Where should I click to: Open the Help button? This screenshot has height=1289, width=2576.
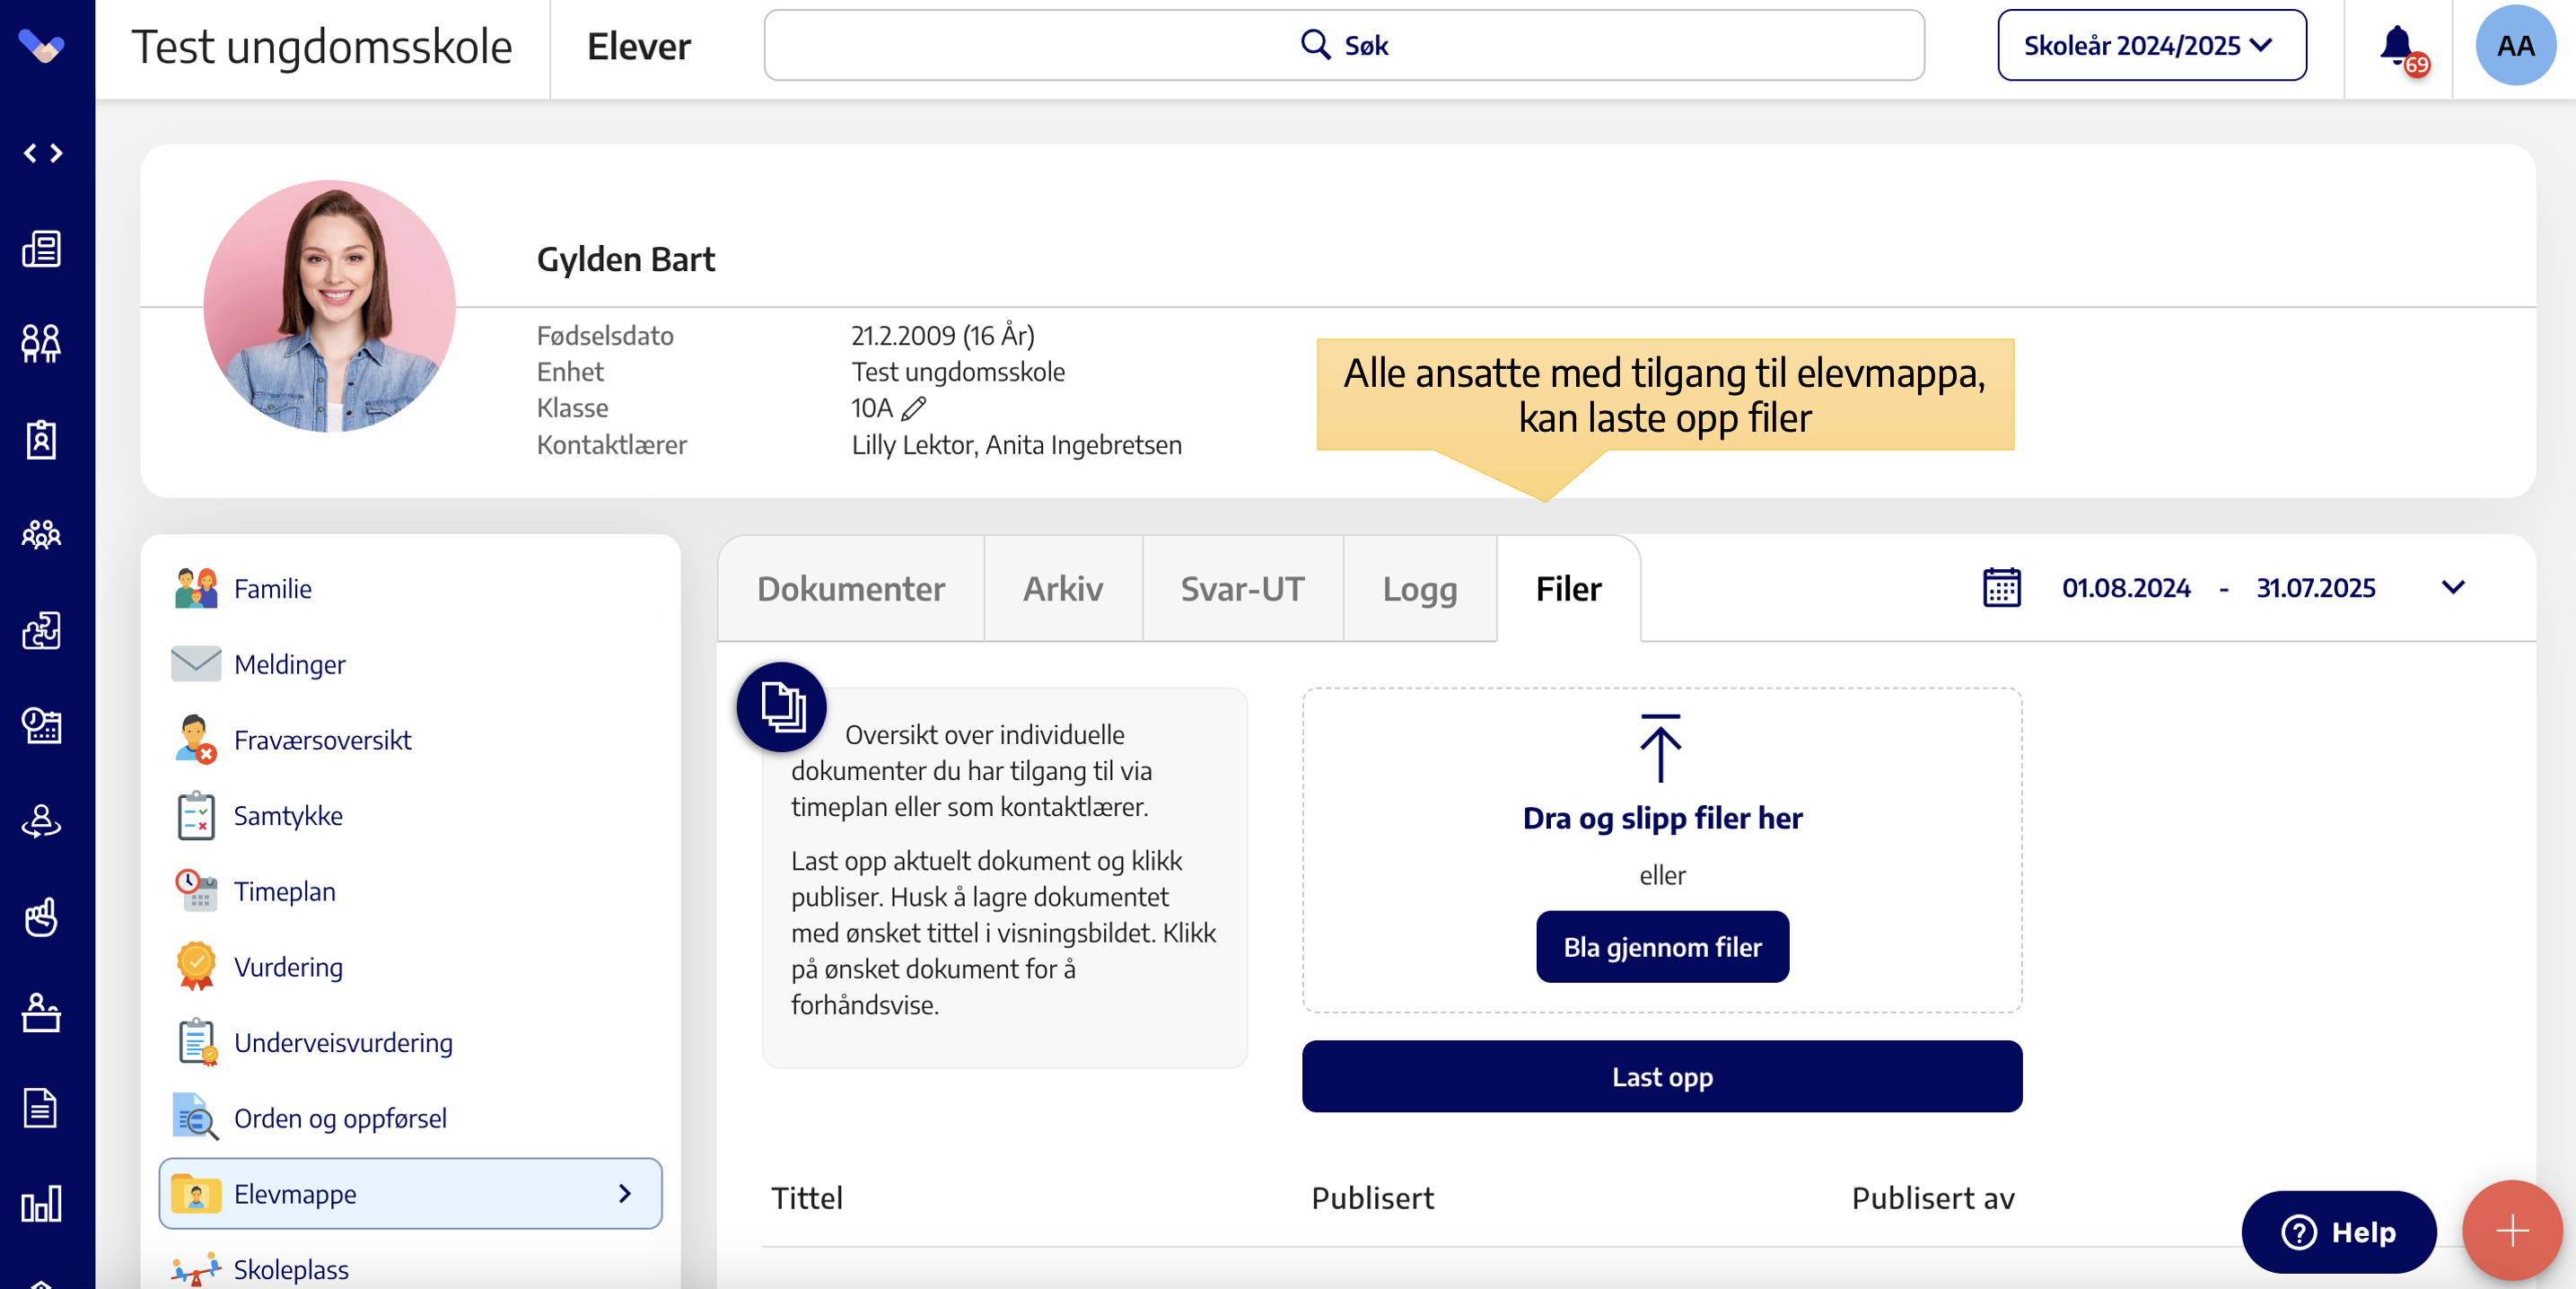2338,1231
